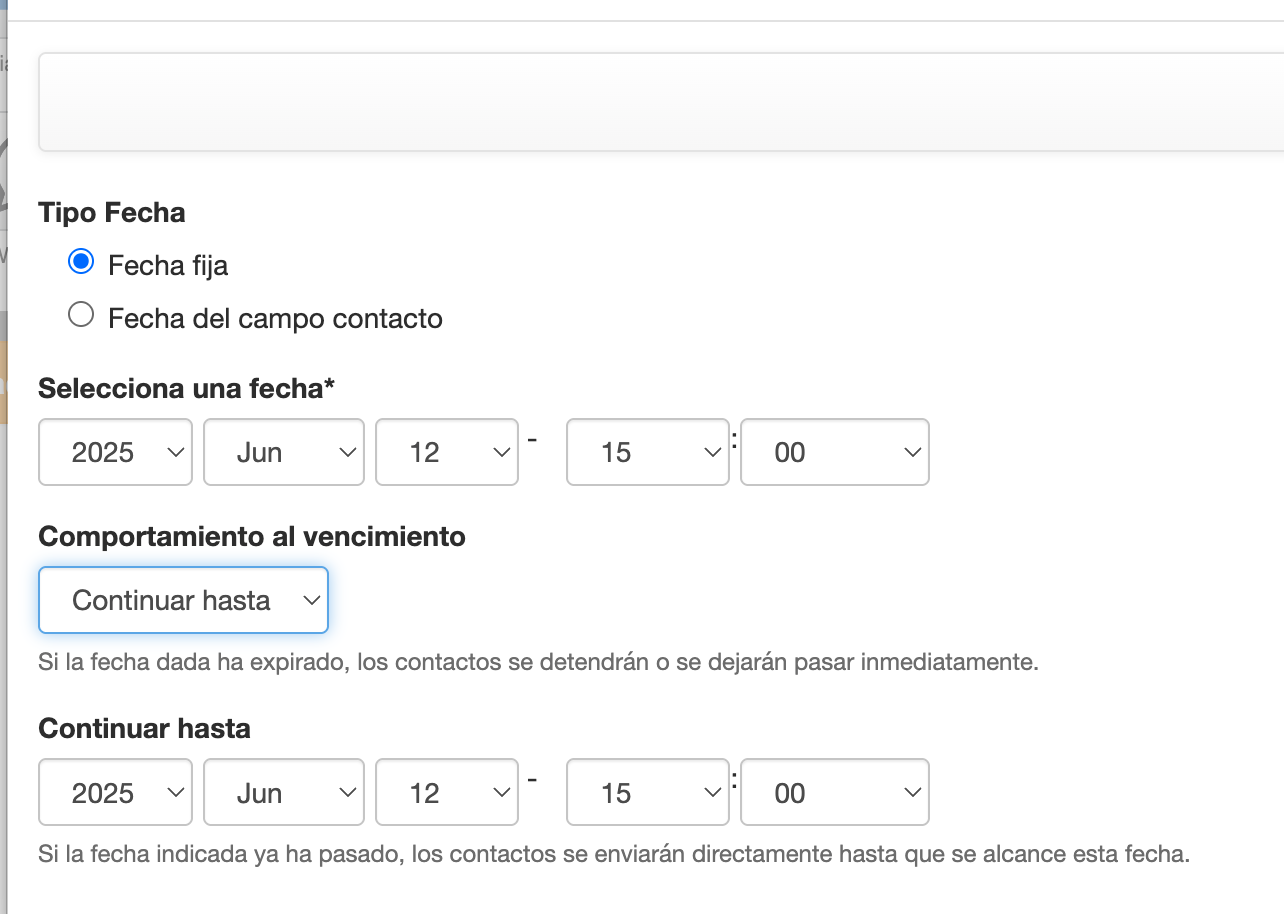Open minutes dropdown under Selecciona una fecha
The width and height of the screenshot is (1284, 914).
pos(834,452)
